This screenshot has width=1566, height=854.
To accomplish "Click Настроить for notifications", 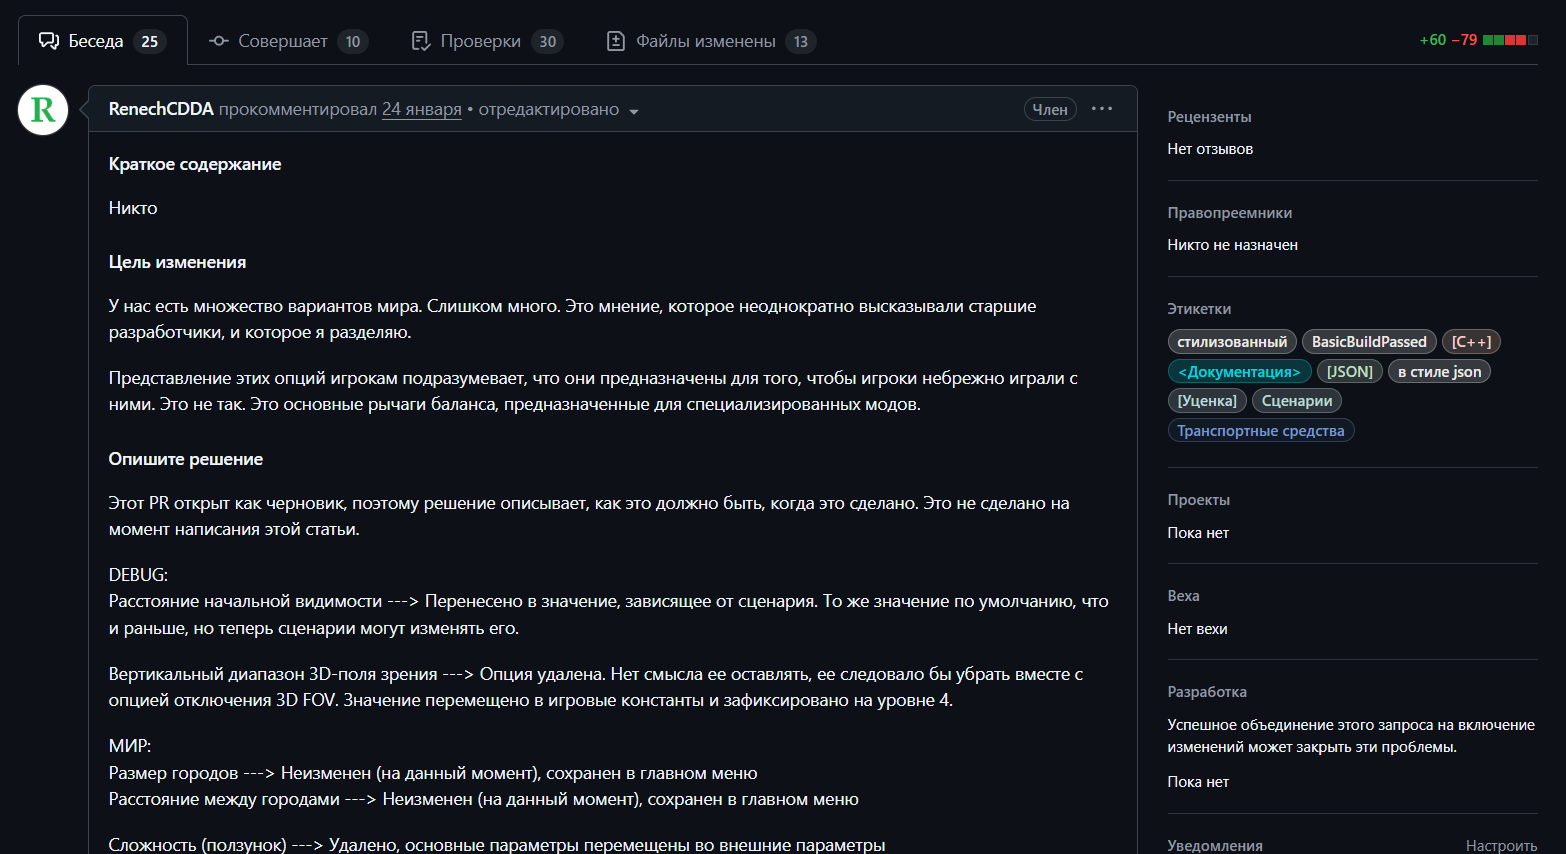I will point(1501,845).
